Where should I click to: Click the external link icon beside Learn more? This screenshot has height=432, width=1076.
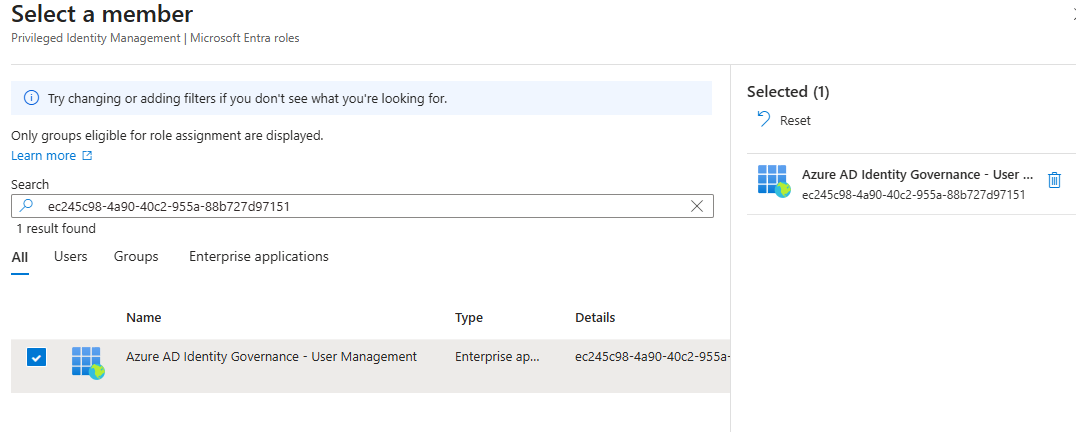pos(87,156)
